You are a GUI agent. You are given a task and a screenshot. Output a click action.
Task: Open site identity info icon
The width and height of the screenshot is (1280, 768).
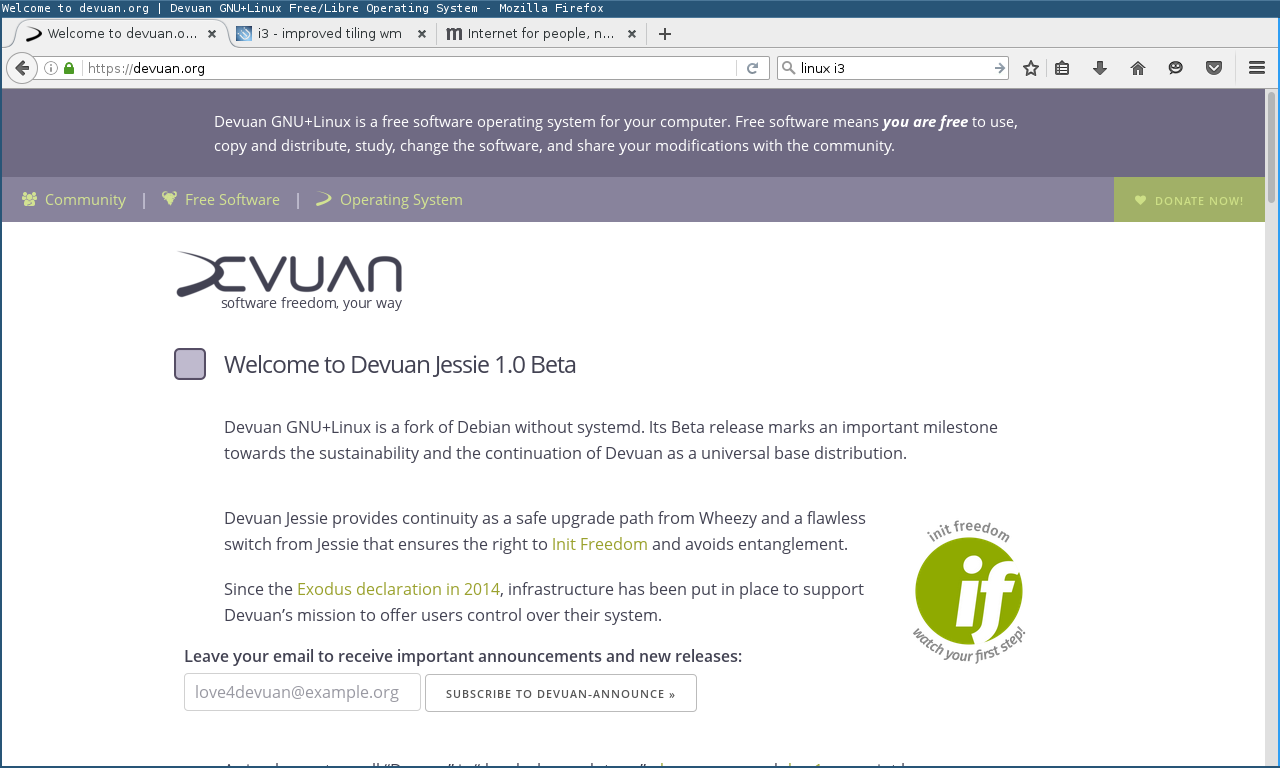pyautogui.click(x=50, y=68)
